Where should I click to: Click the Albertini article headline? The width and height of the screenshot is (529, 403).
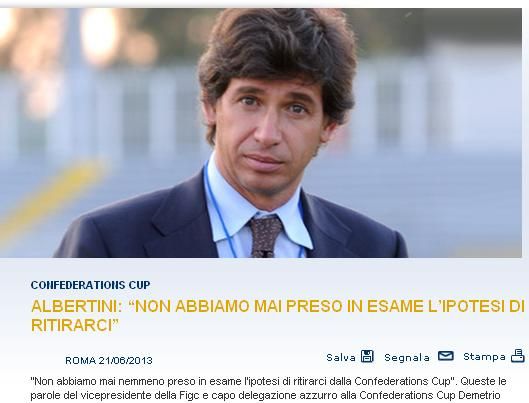point(278,316)
